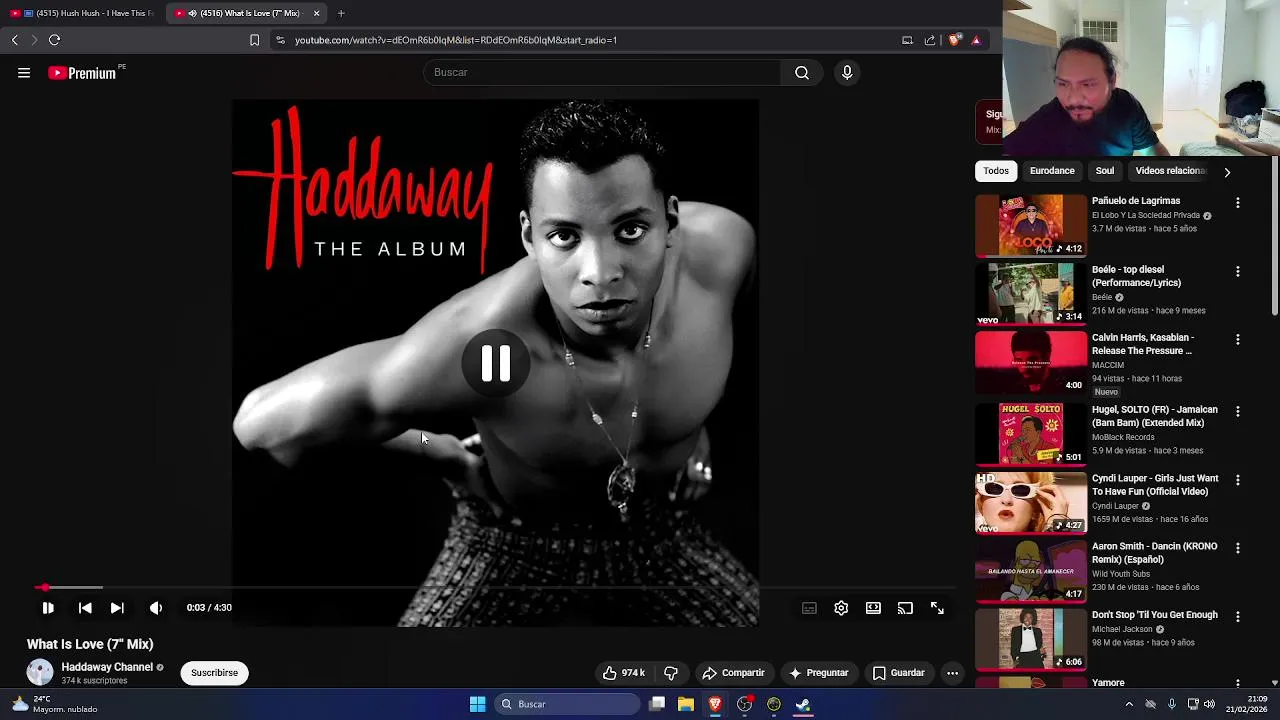The height and width of the screenshot is (720, 1280).
Task: Open options menu for Cyndi Lauper video
Action: (x=1237, y=481)
